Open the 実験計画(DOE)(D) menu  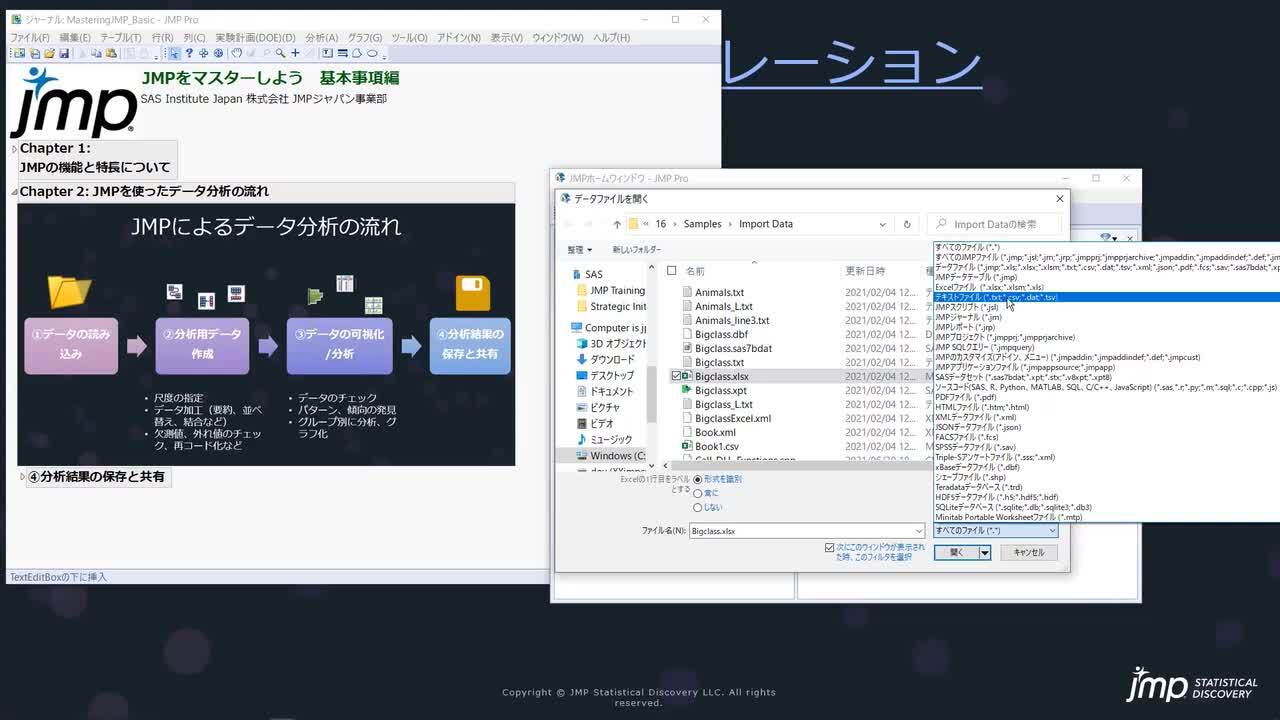255,38
